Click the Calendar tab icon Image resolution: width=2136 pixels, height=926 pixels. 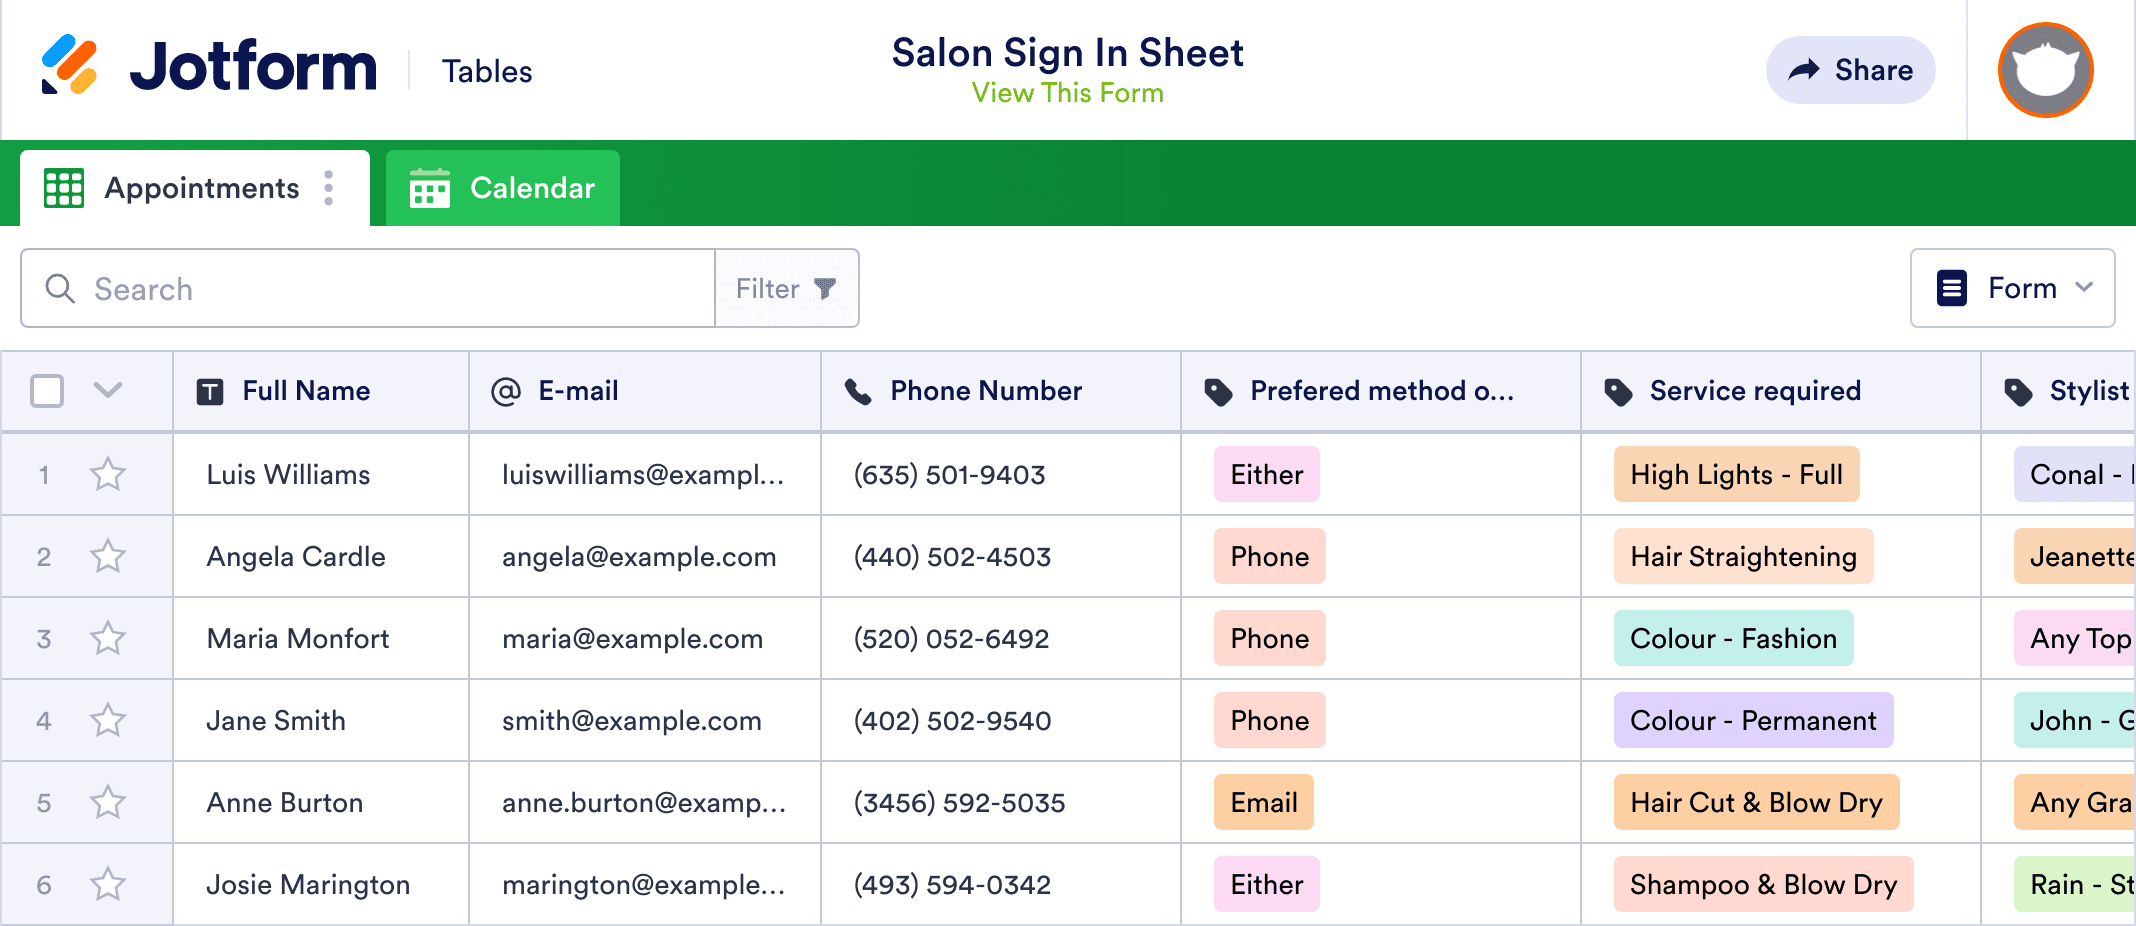(x=430, y=188)
